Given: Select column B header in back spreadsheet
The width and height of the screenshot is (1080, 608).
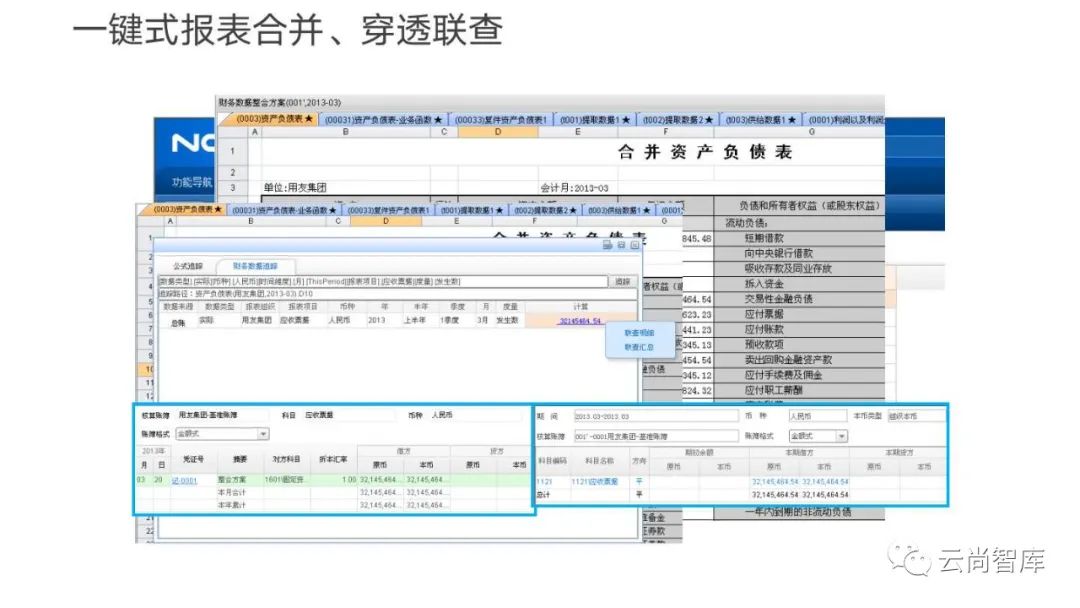Looking at the screenshot, I should point(346,132).
